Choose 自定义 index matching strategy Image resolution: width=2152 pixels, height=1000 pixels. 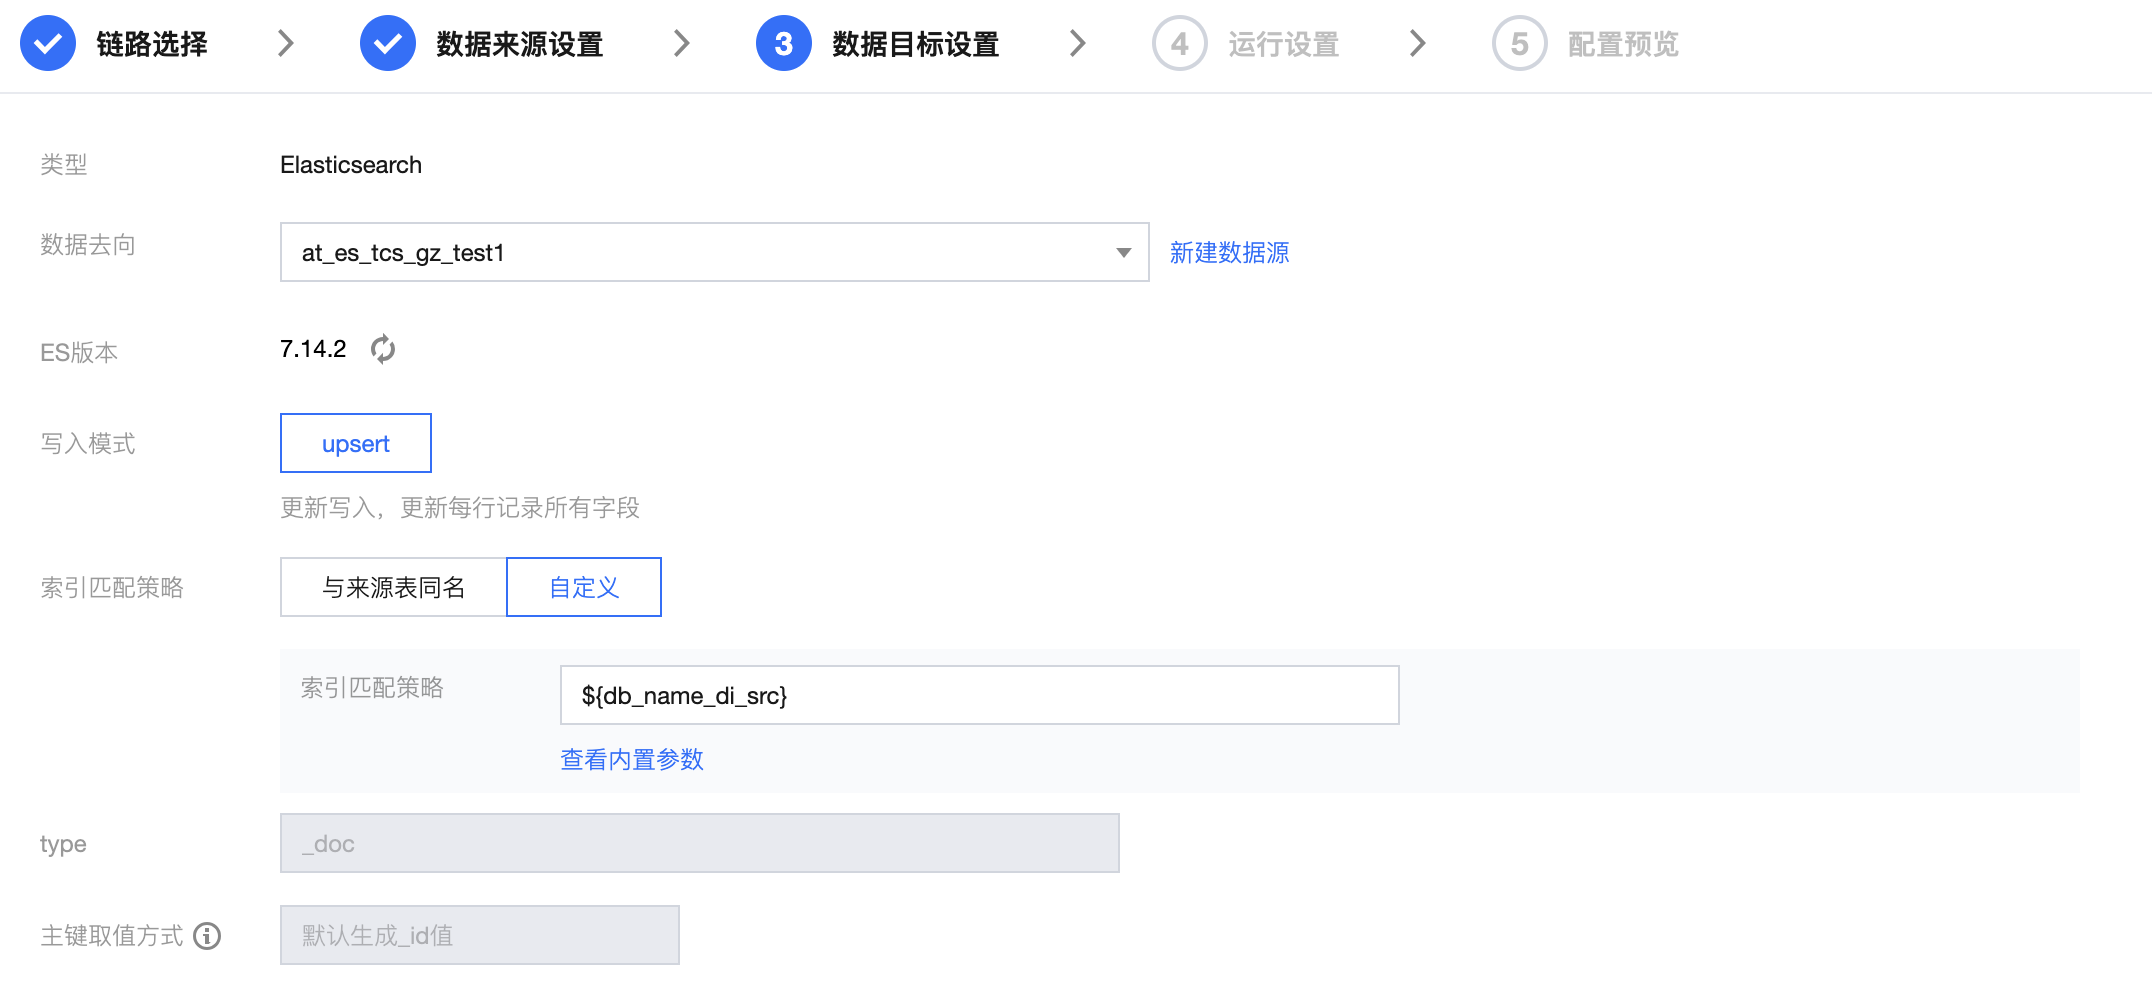click(584, 587)
